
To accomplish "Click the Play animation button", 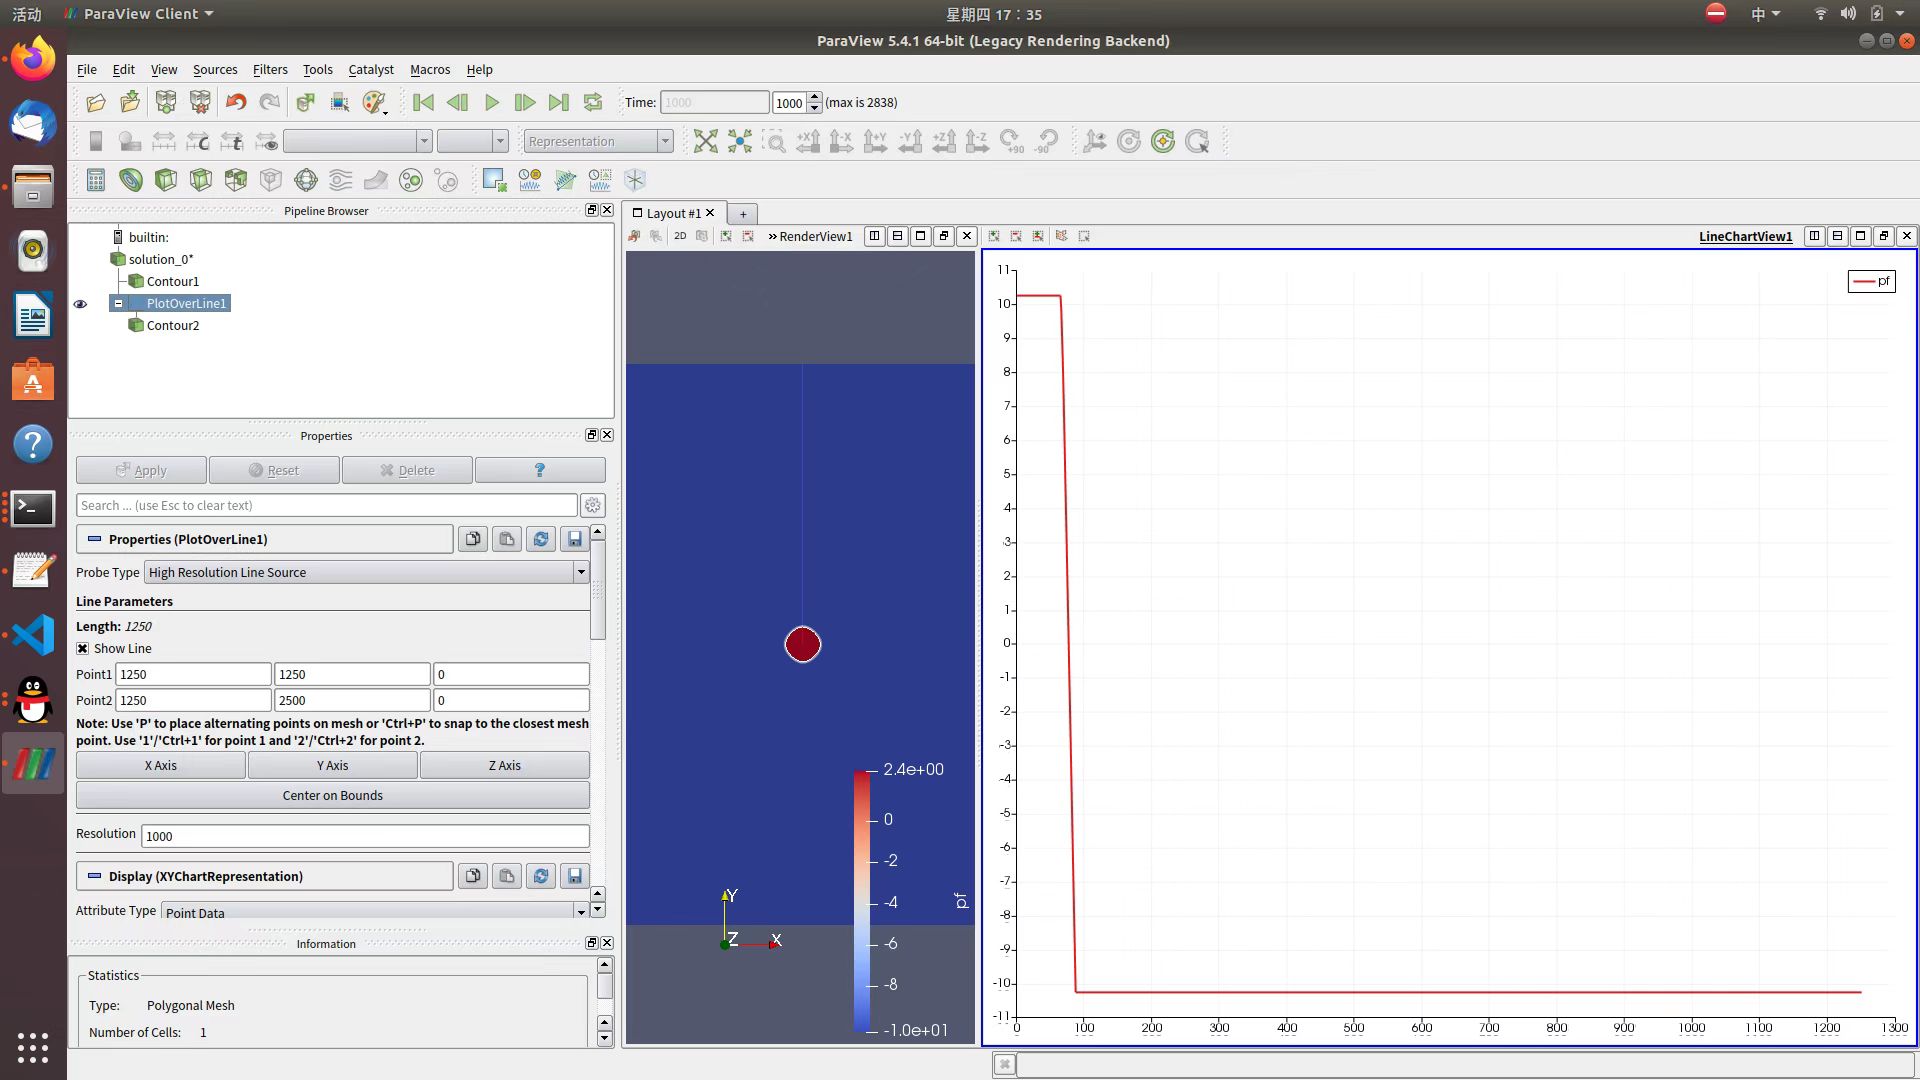I will pyautogui.click(x=492, y=102).
